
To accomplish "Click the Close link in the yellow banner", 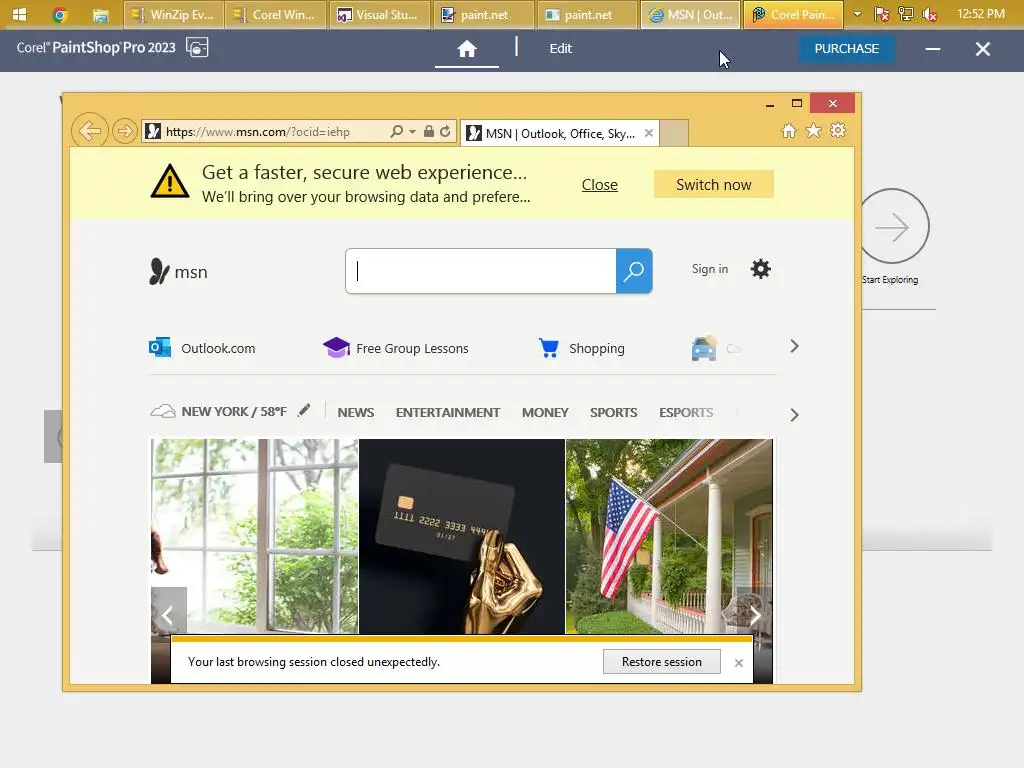I will point(600,185).
